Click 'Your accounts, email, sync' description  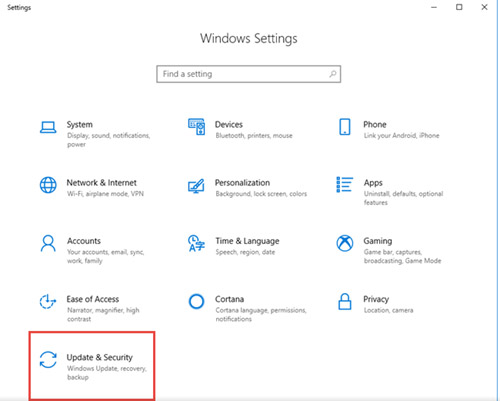click(x=105, y=256)
